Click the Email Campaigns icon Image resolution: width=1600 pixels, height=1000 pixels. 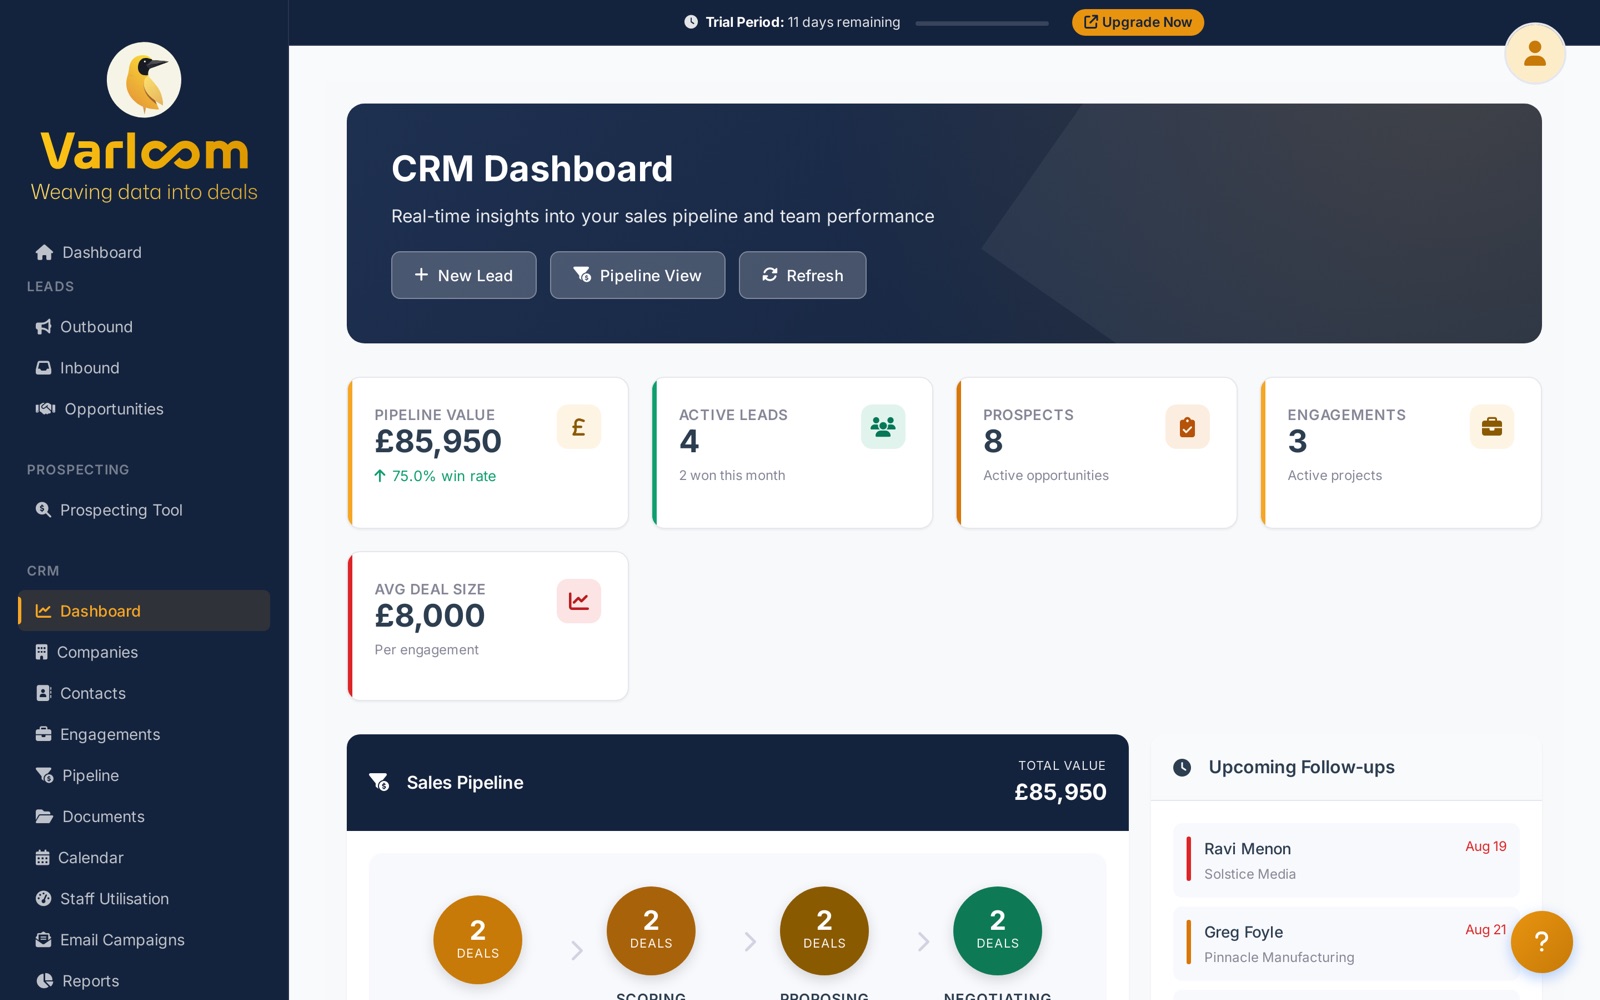coord(43,939)
